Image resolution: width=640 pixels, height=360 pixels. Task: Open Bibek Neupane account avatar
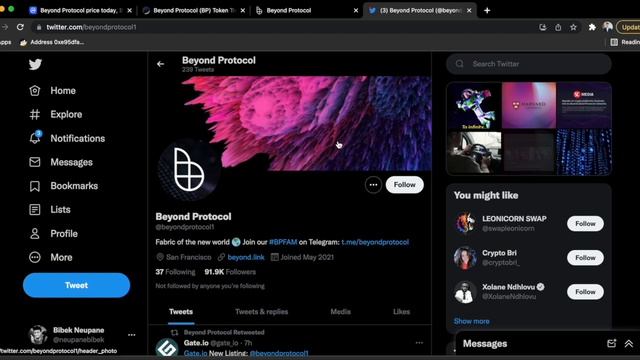(38, 335)
